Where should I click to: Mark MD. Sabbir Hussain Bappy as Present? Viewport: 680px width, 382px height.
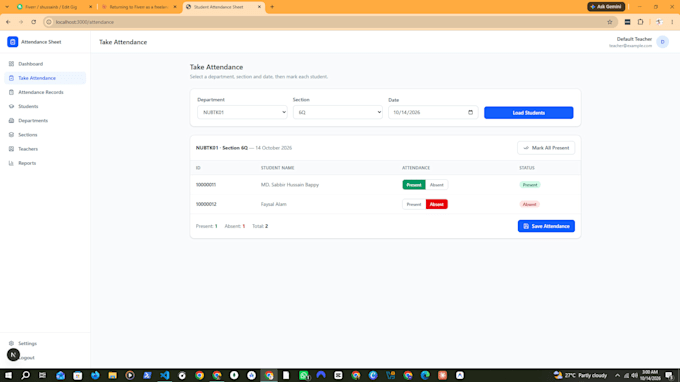click(414, 185)
